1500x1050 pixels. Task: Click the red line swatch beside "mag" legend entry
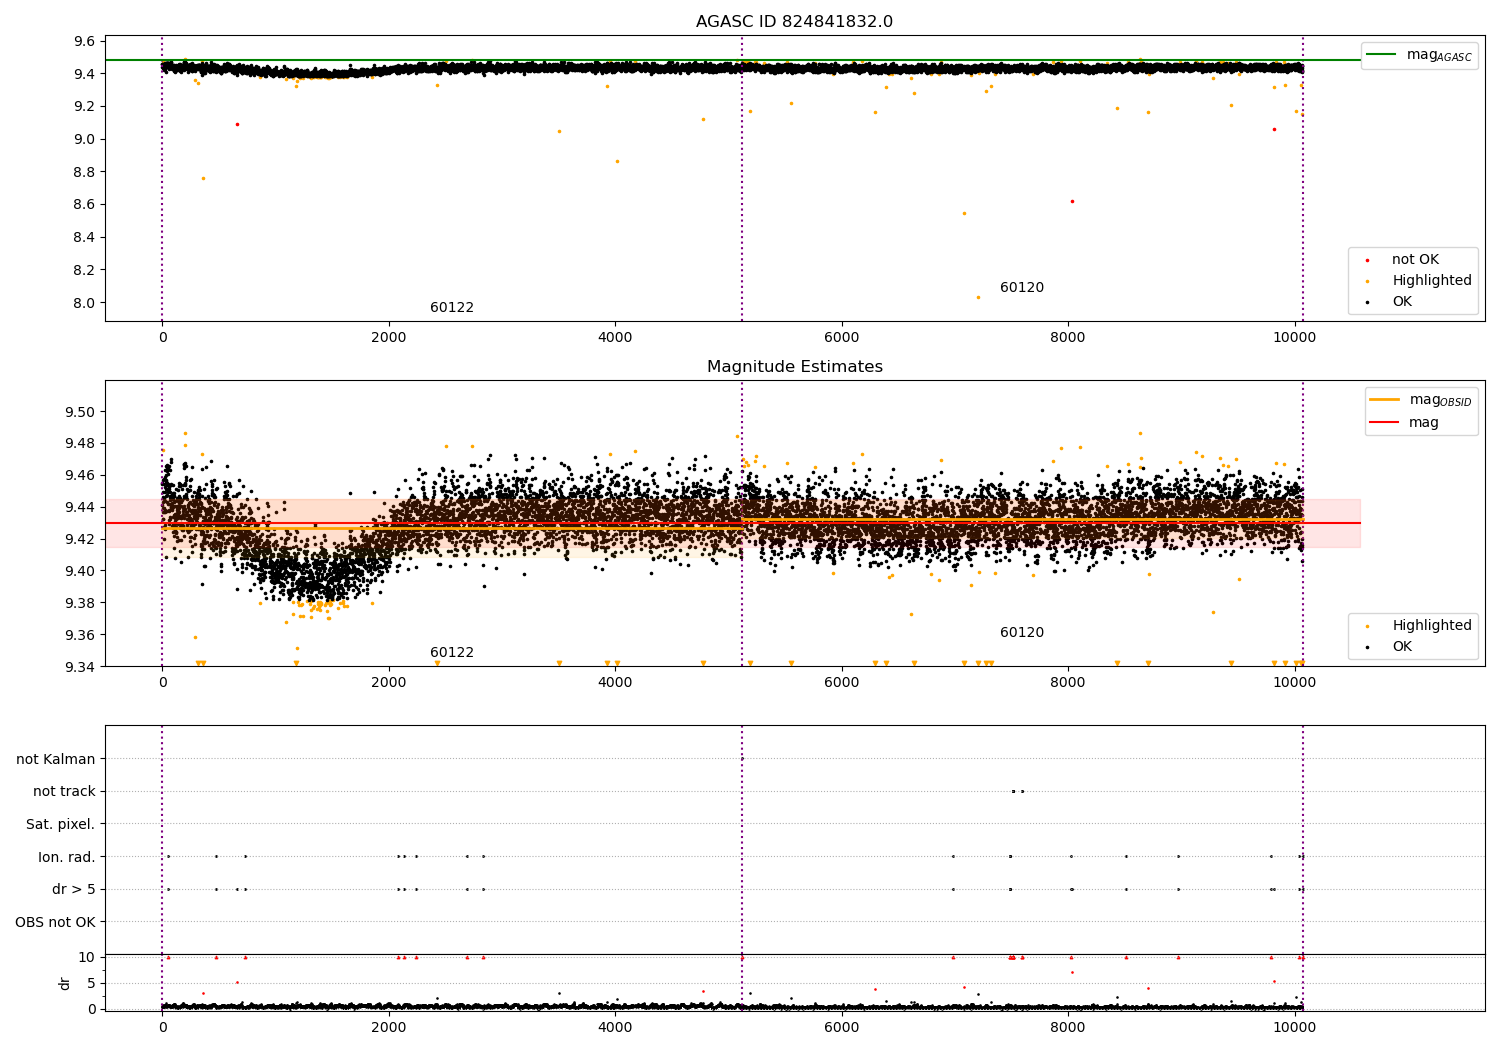point(1385,423)
